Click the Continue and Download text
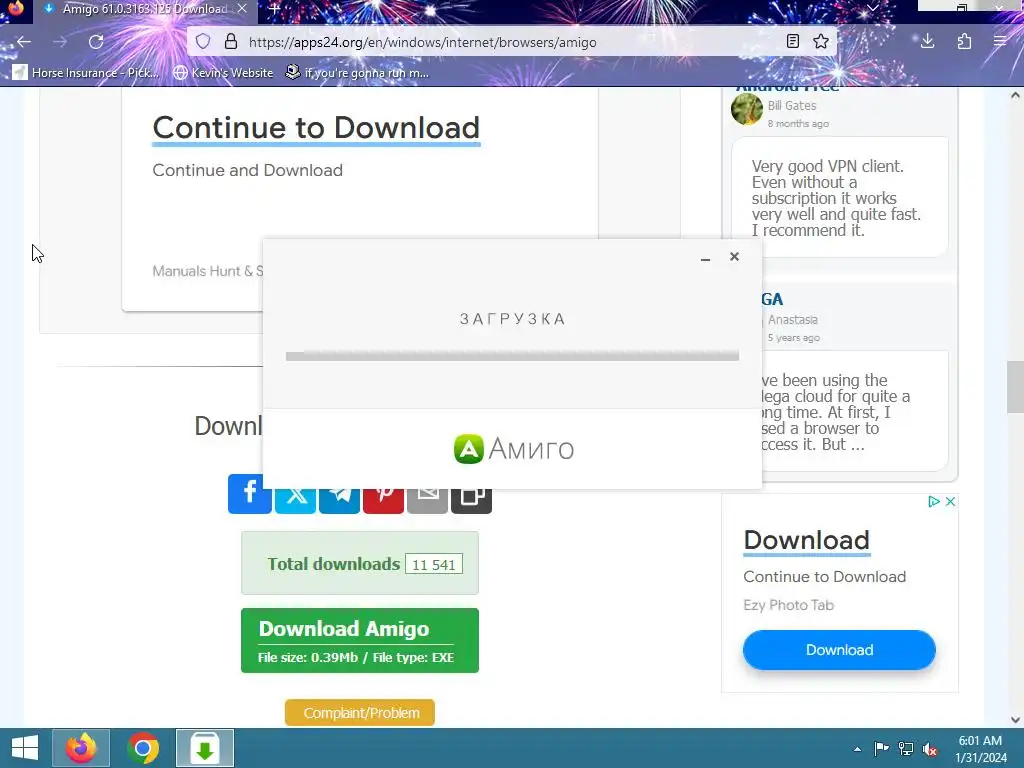Screen dimensions: 1024x768 click(248, 170)
